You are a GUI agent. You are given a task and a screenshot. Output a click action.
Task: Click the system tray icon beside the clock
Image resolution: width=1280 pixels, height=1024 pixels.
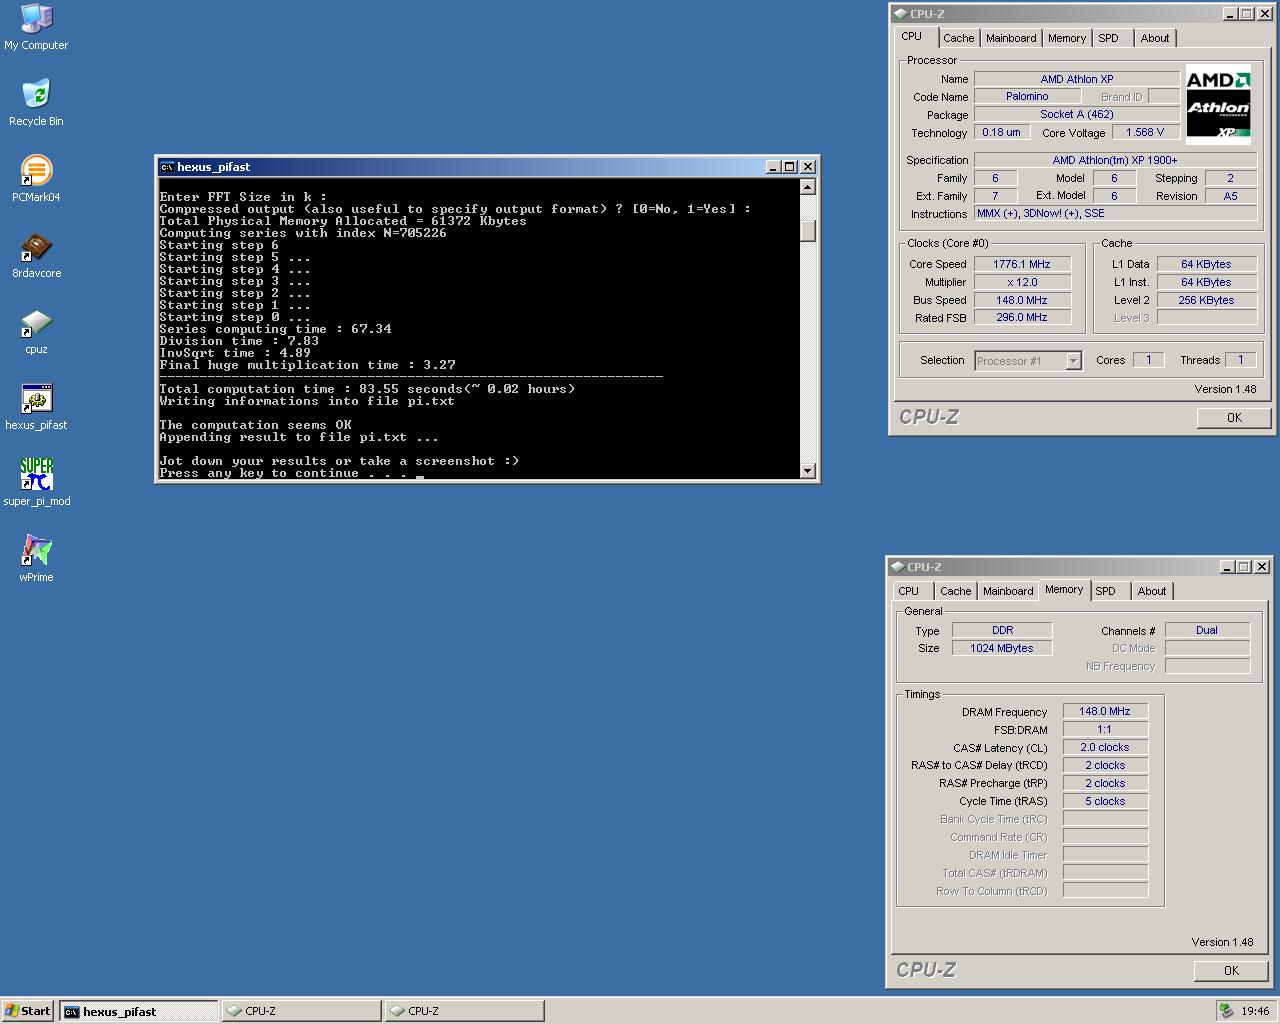click(x=1226, y=1011)
